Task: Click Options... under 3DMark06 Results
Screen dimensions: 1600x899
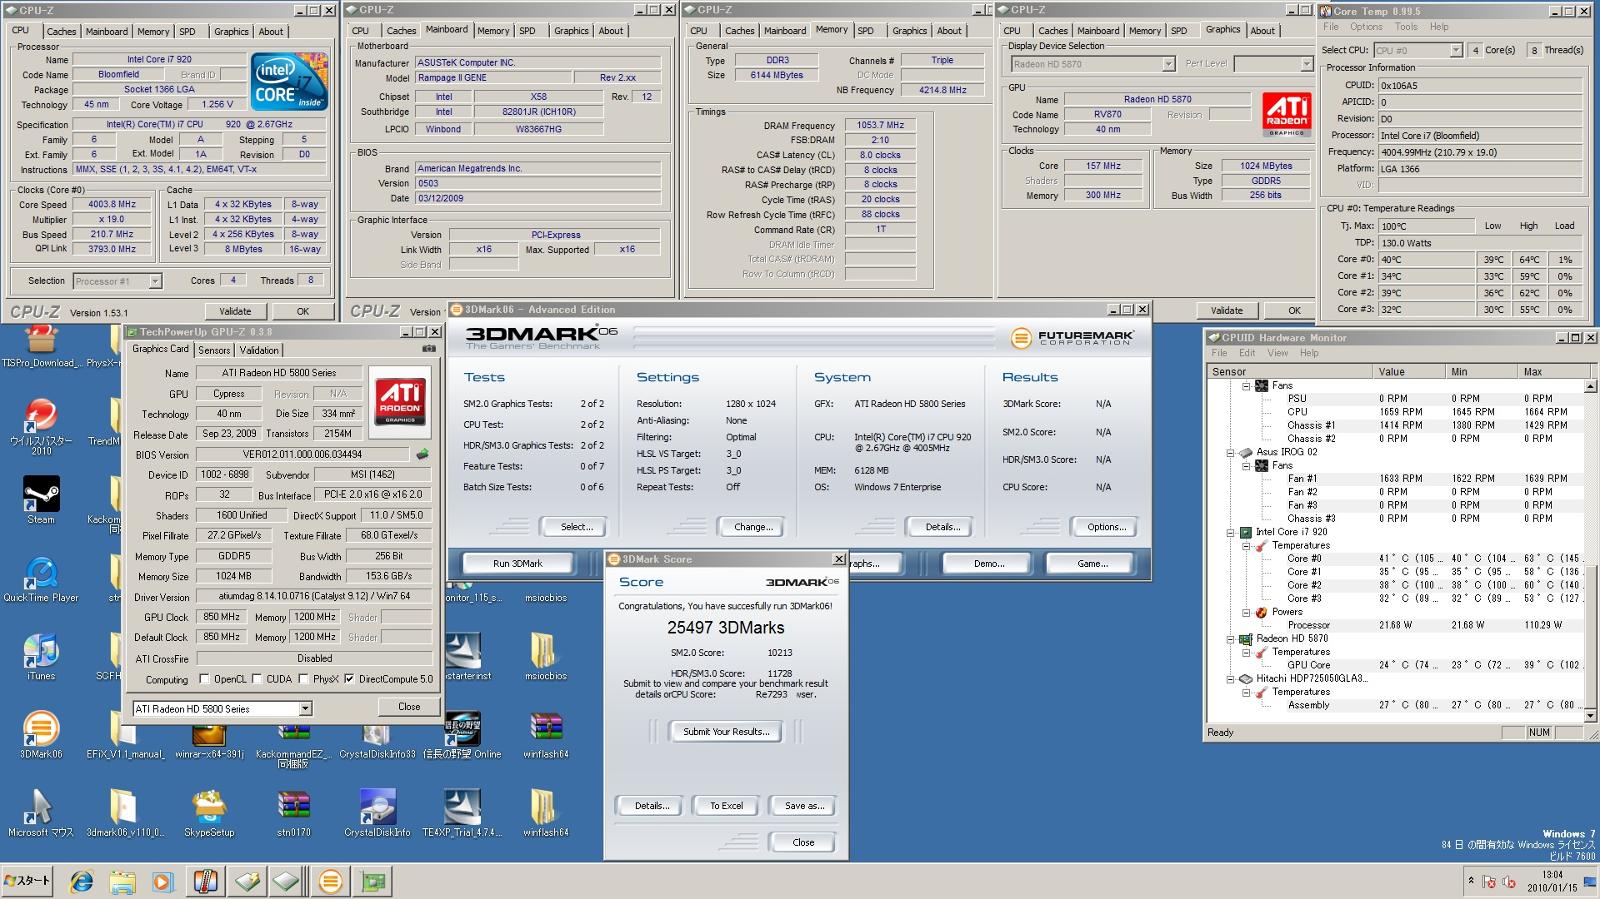Action: pyautogui.click(x=1106, y=527)
